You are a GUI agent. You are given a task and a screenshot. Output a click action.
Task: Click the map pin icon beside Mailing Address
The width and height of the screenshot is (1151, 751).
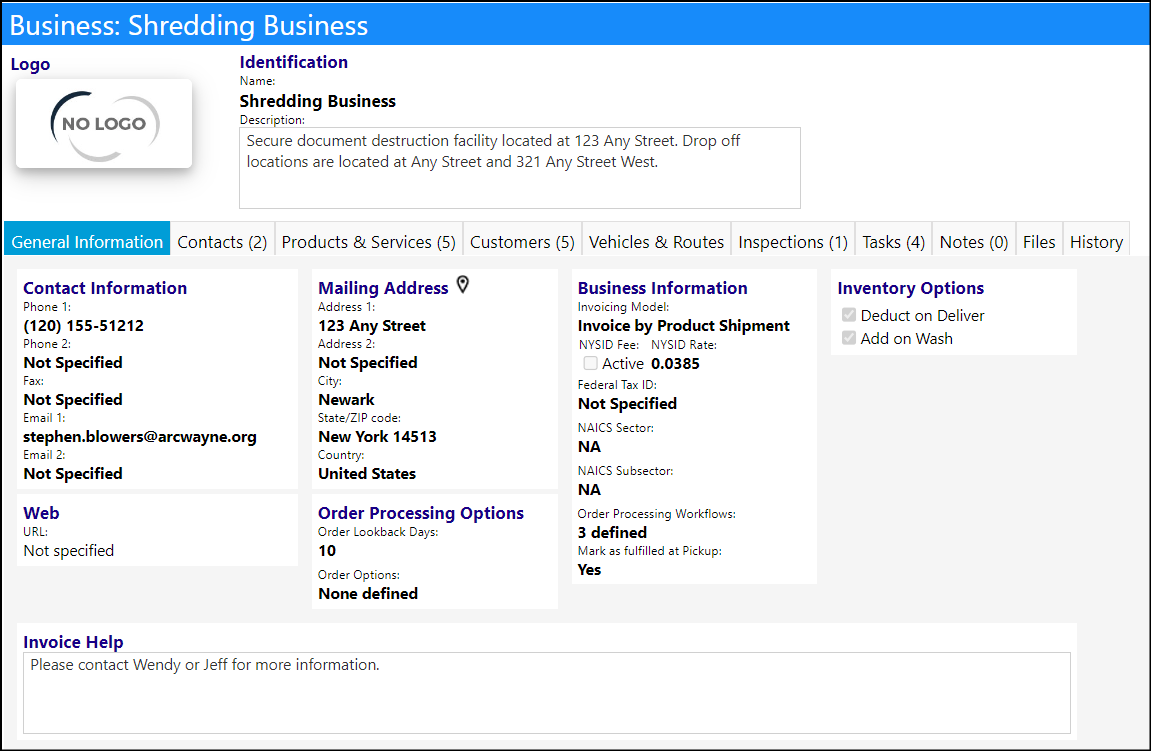[x=462, y=285]
